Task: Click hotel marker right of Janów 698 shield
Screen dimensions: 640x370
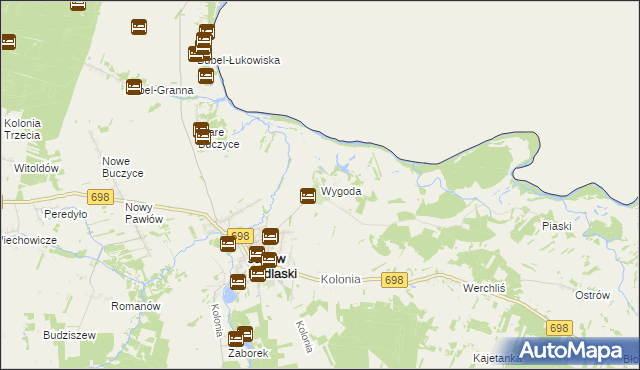Action: tap(270, 237)
